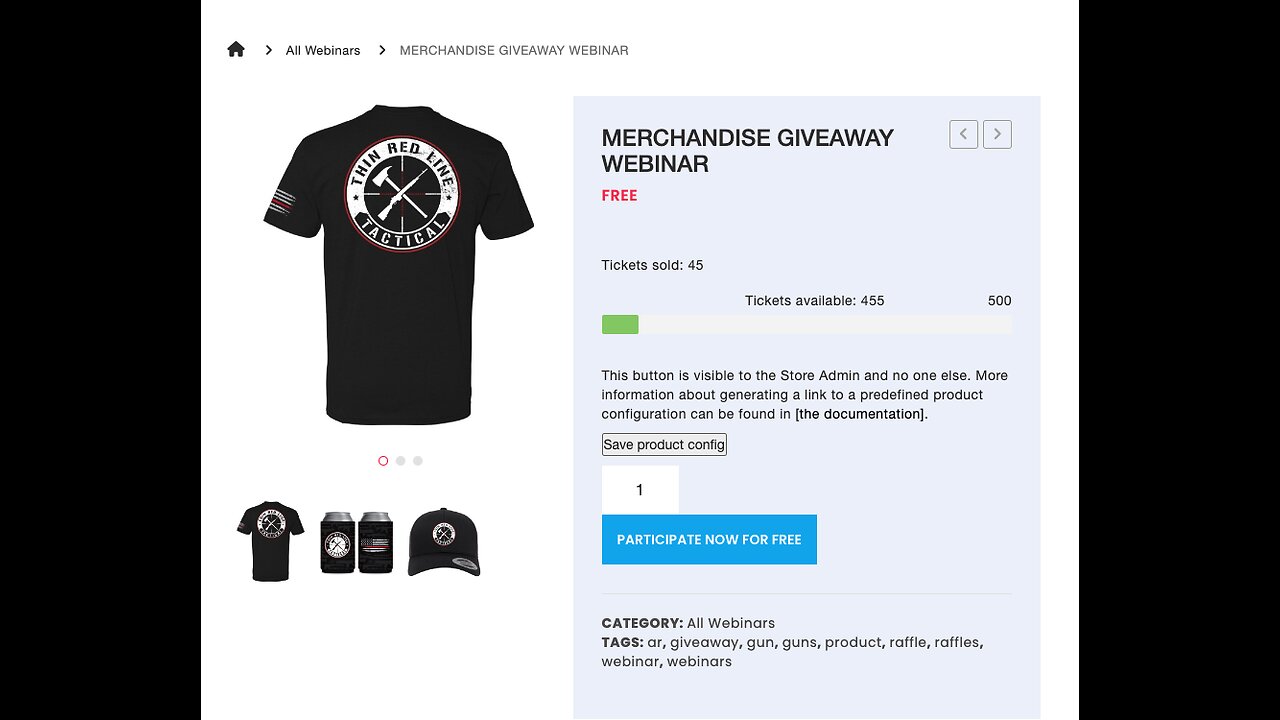The image size is (1280, 720).
Task: Open All Webinars category link
Action: click(x=731, y=623)
